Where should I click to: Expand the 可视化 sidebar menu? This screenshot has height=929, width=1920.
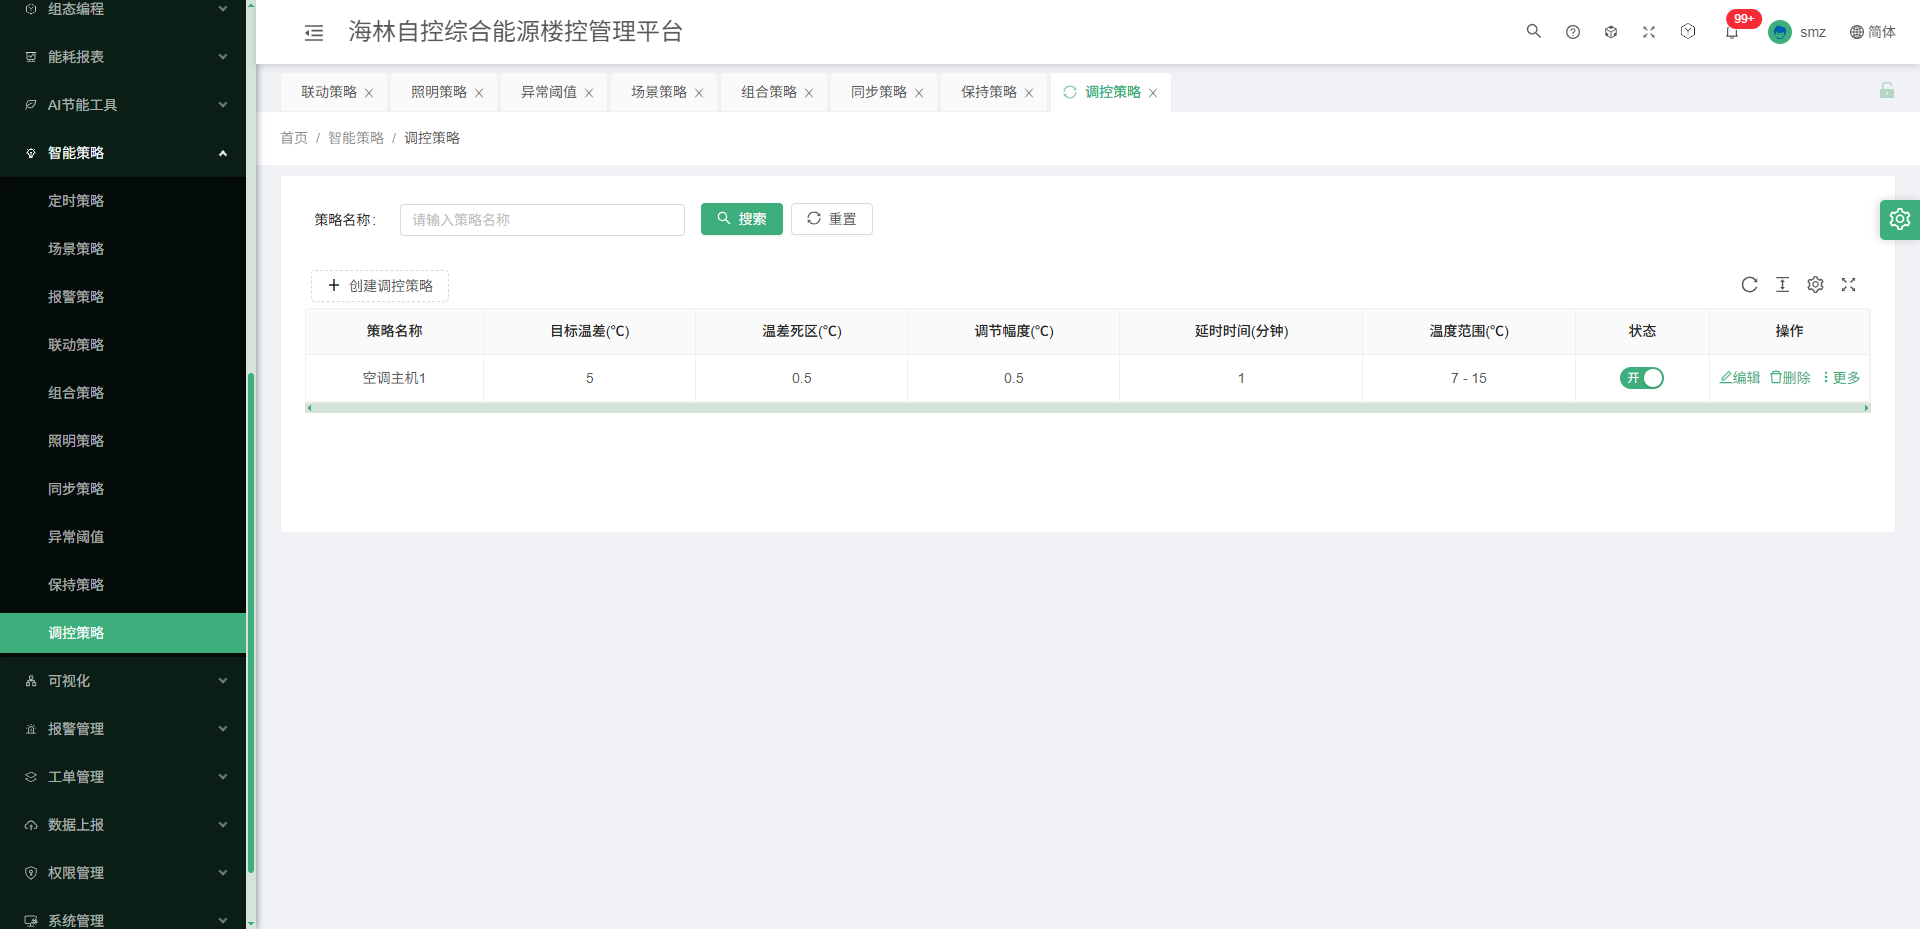[x=123, y=681]
